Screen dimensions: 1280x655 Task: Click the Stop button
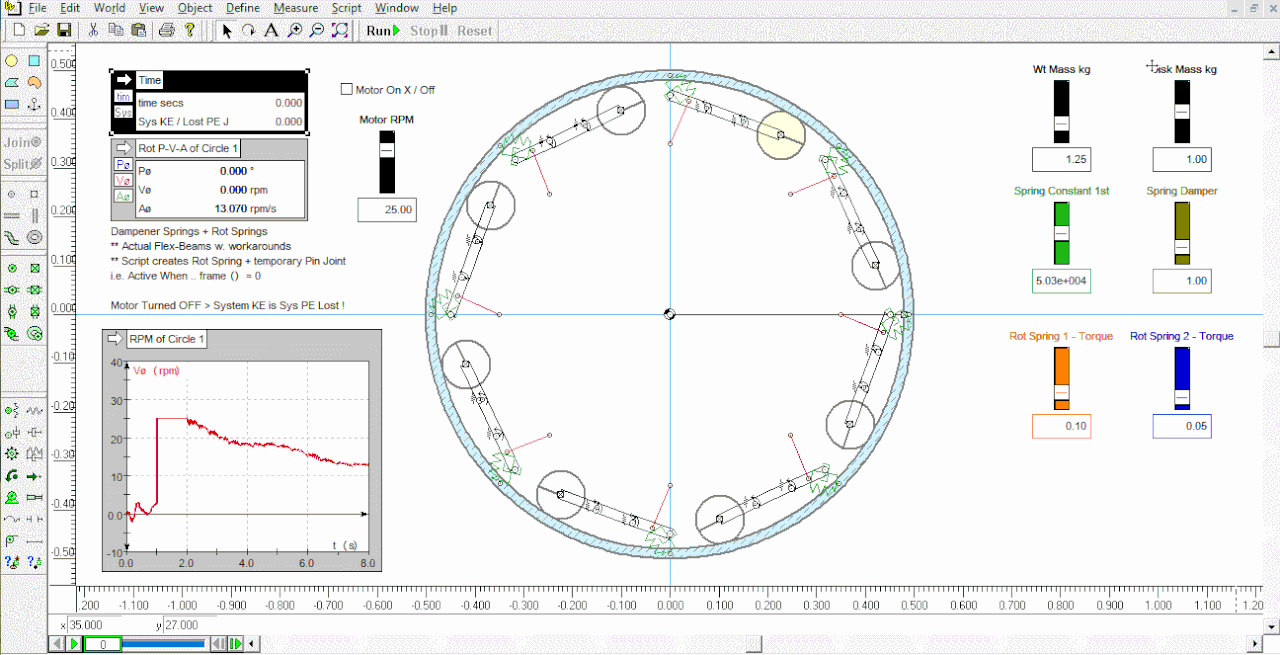[x=428, y=31]
